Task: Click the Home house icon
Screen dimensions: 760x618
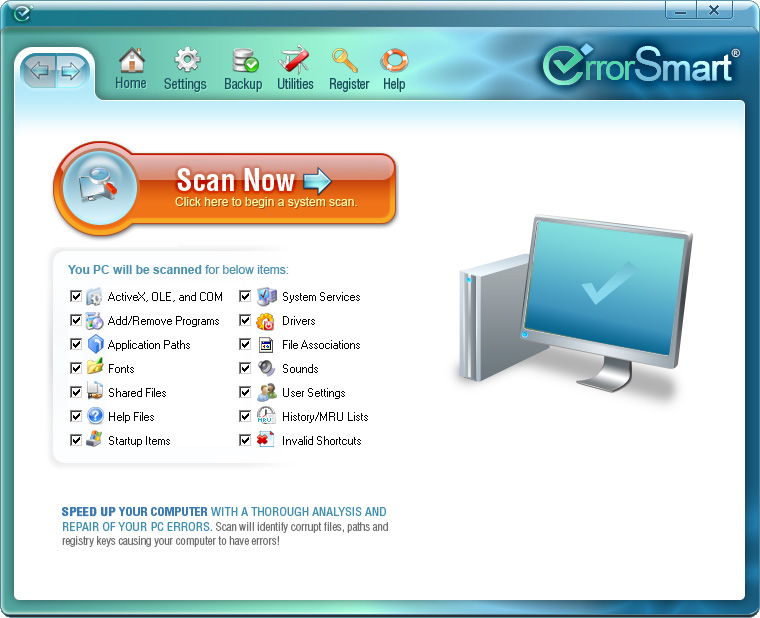Action: pyautogui.click(x=132, y=60)
